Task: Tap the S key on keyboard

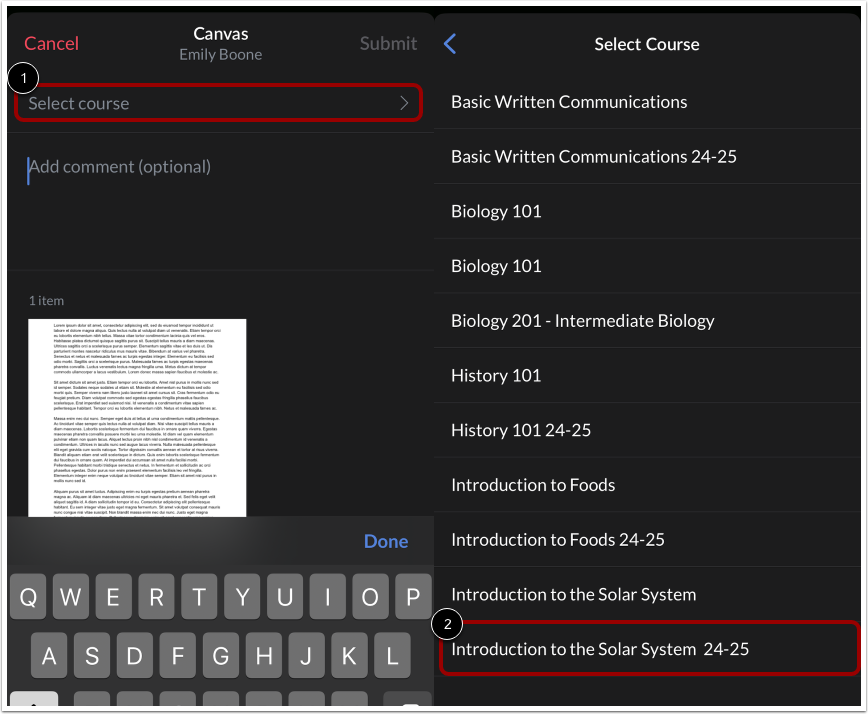Action: (x=92, y=656)
